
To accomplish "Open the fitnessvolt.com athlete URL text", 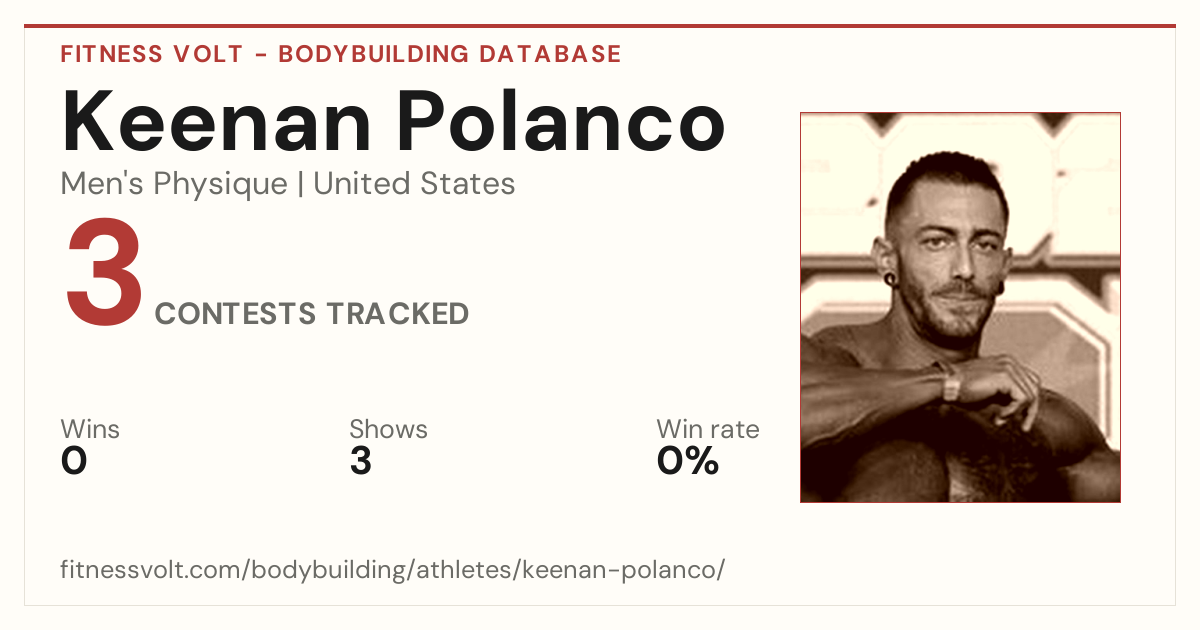I will (x=393, y=570).
